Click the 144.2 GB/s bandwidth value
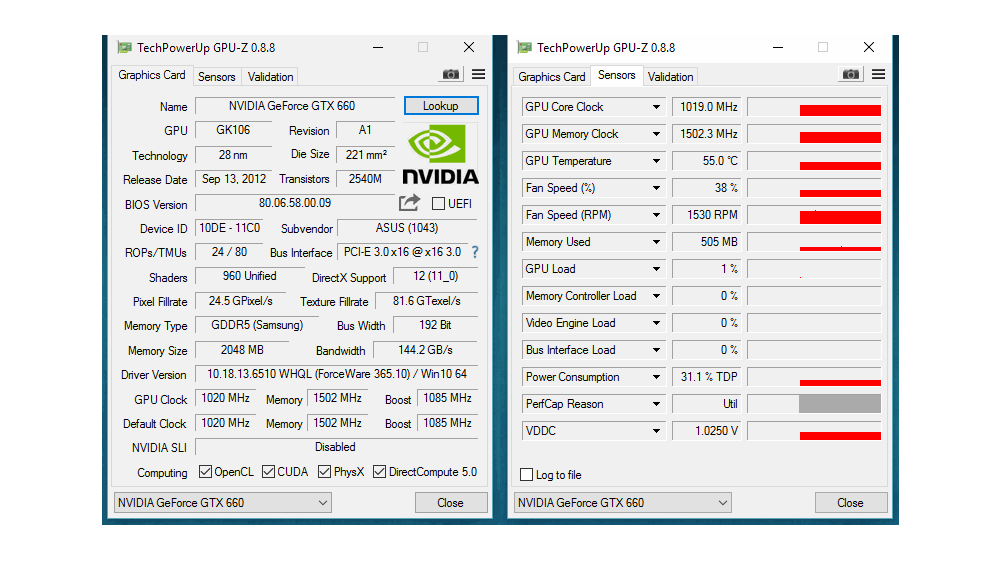The width and height of the screenshot is (1000, 563). [425, 350]
